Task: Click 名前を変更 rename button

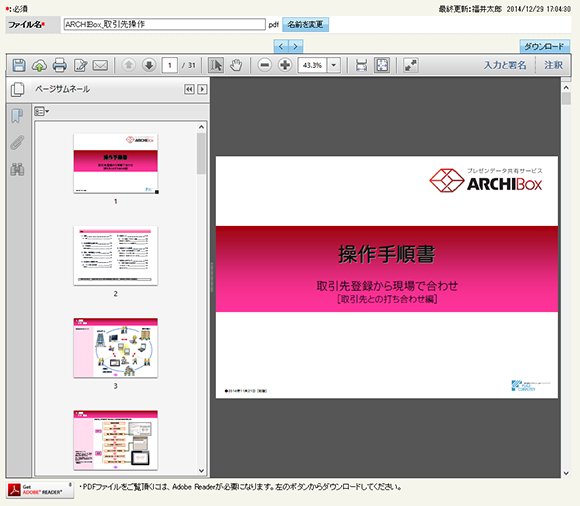Action: click(306, 24)
